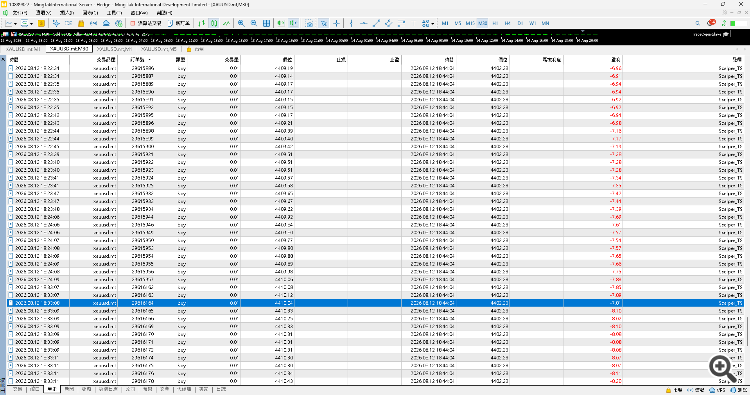This screenshot has height=395, width=750.
Task: Toggle the Algo Trading (算法交易) button
Action: 145,23
